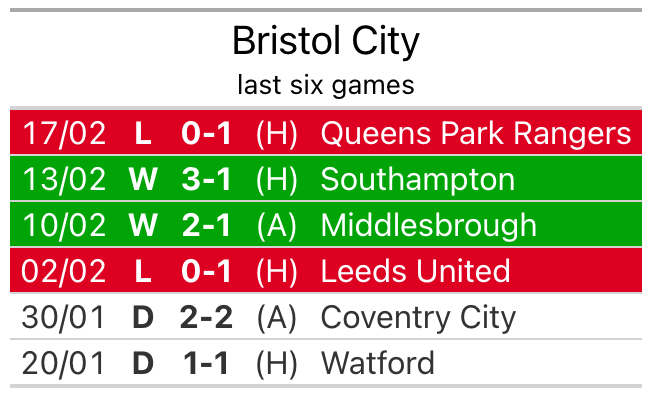
Task: Select the L result badge for Leeds United
Action: 143,271
